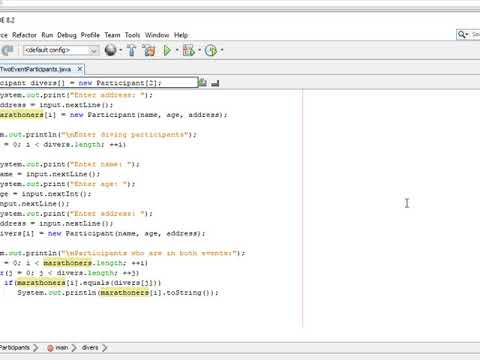Click the Profile Project clock icon

(x=211, y=51)
